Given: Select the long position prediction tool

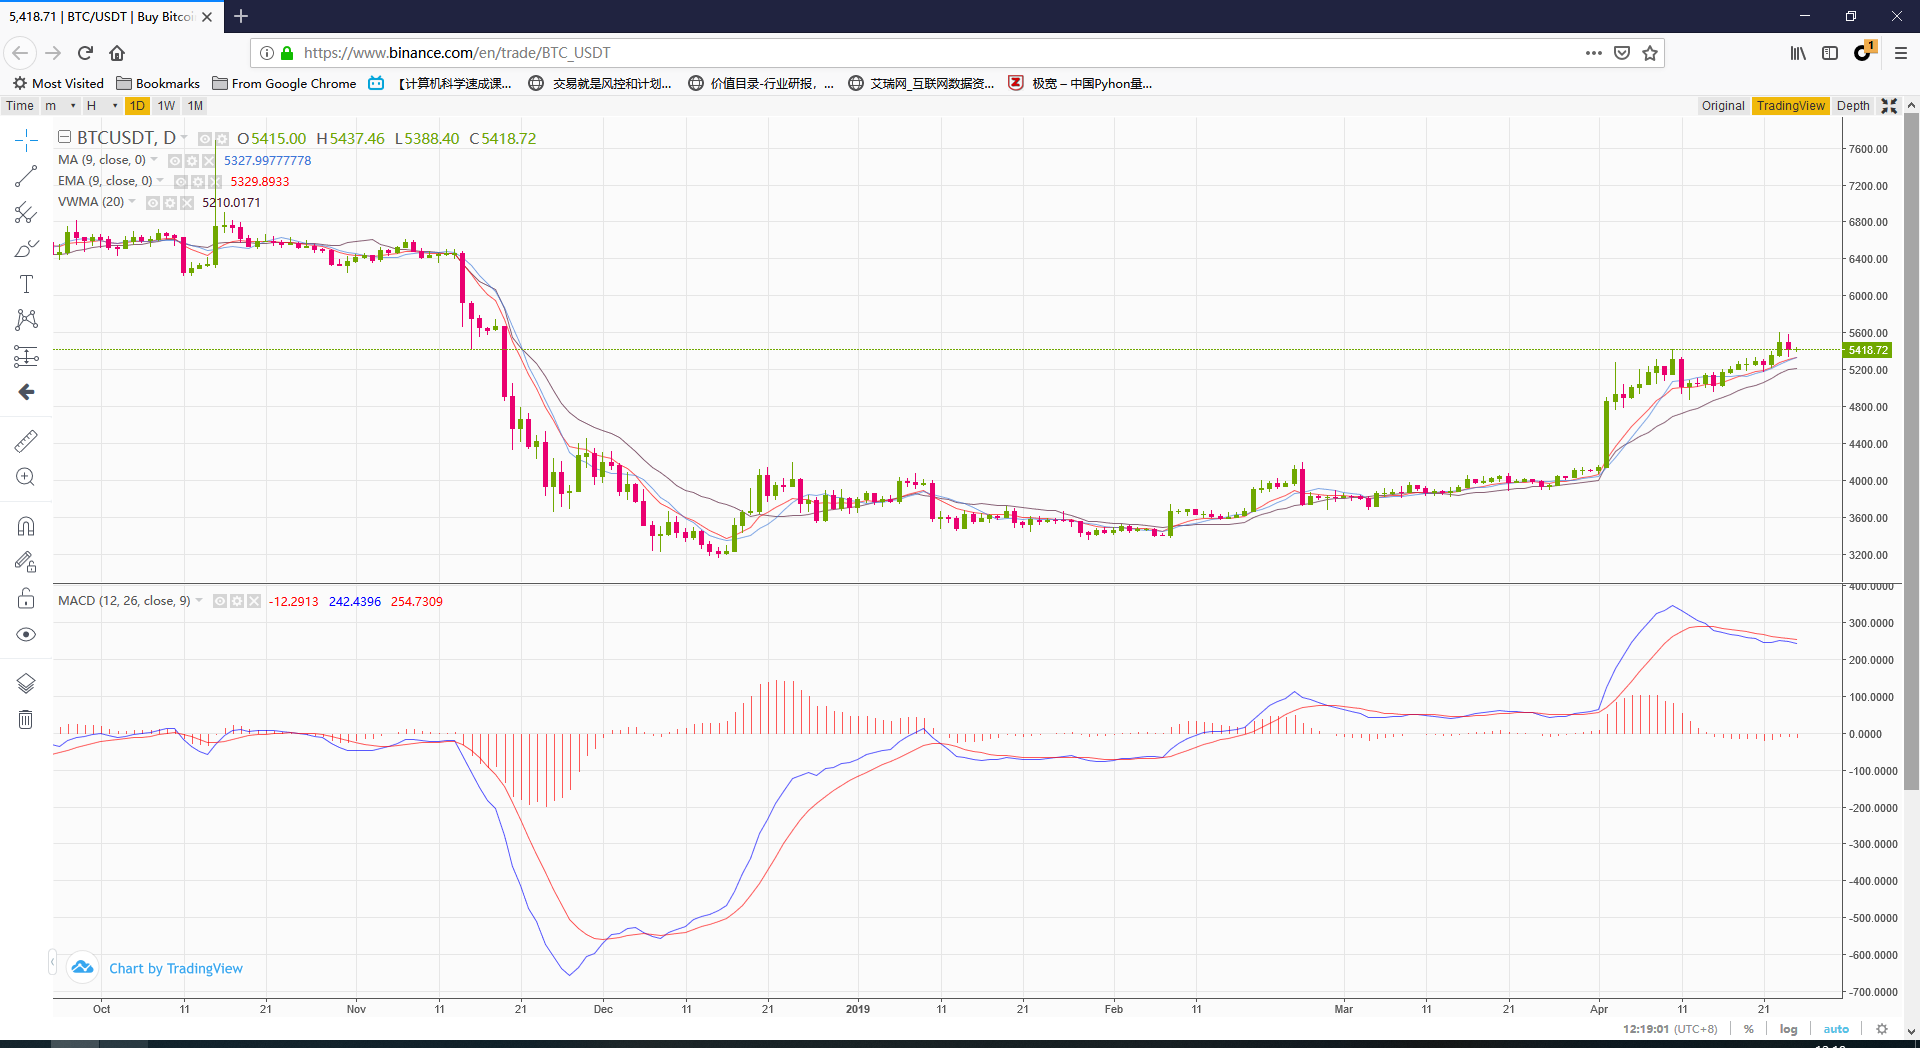Looking at the screenshot, I should click(x=26, y=356).
